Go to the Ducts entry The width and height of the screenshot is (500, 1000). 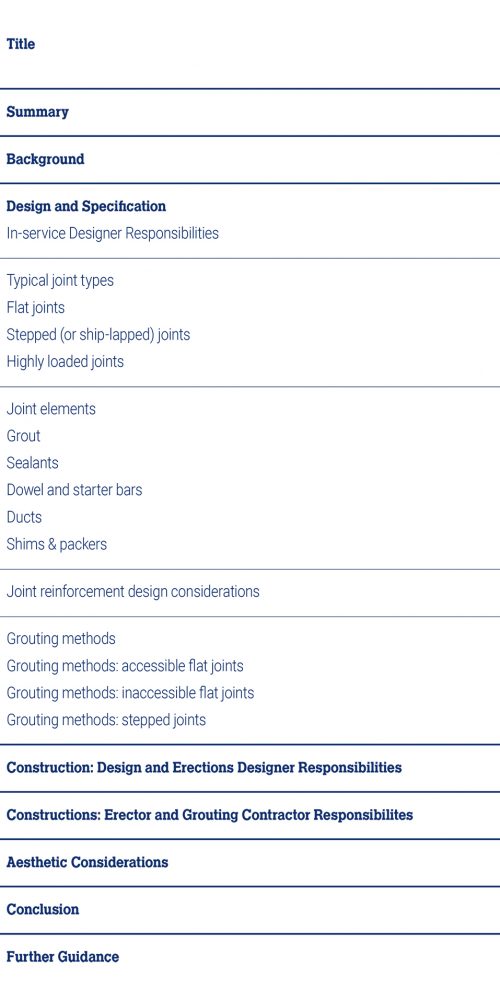pyautogui.click(x=24, y=517)
